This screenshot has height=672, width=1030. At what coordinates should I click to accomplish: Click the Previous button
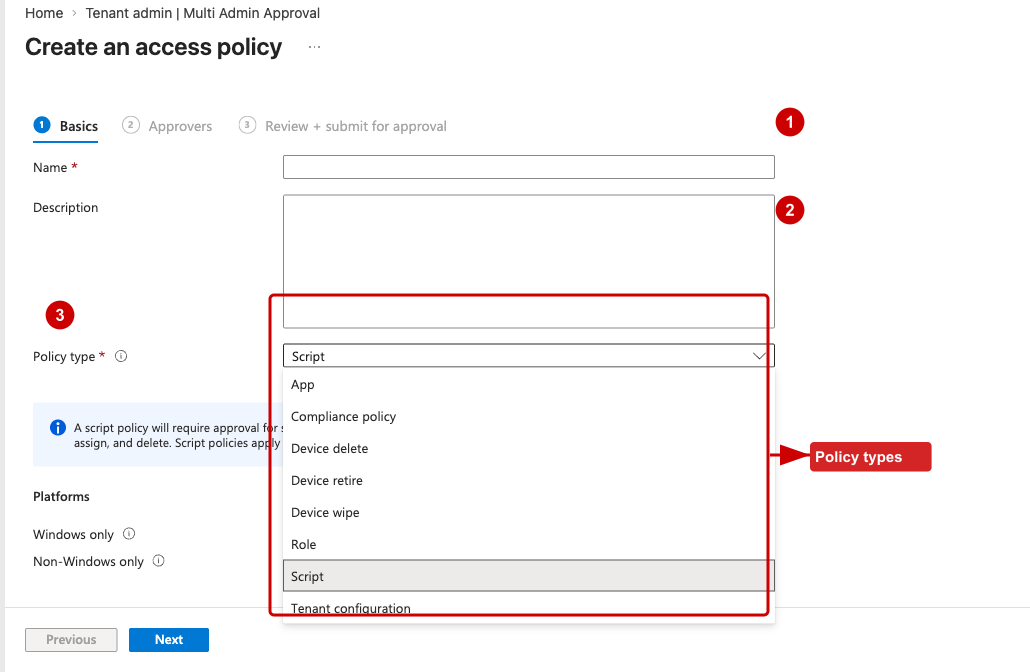coord(71,639)
